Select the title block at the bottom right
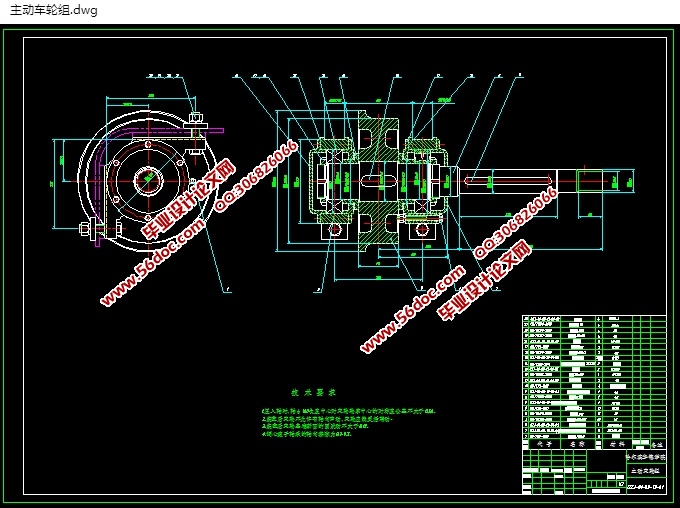 [x=593, y=472]
